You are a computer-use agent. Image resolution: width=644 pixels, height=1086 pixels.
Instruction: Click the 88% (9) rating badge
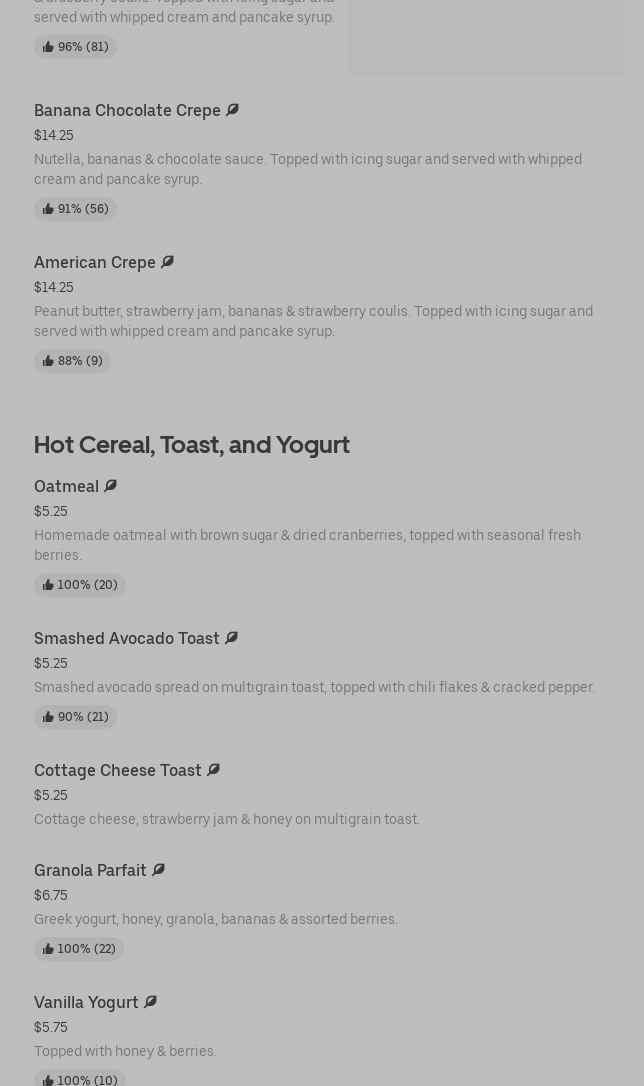[73, 361]
